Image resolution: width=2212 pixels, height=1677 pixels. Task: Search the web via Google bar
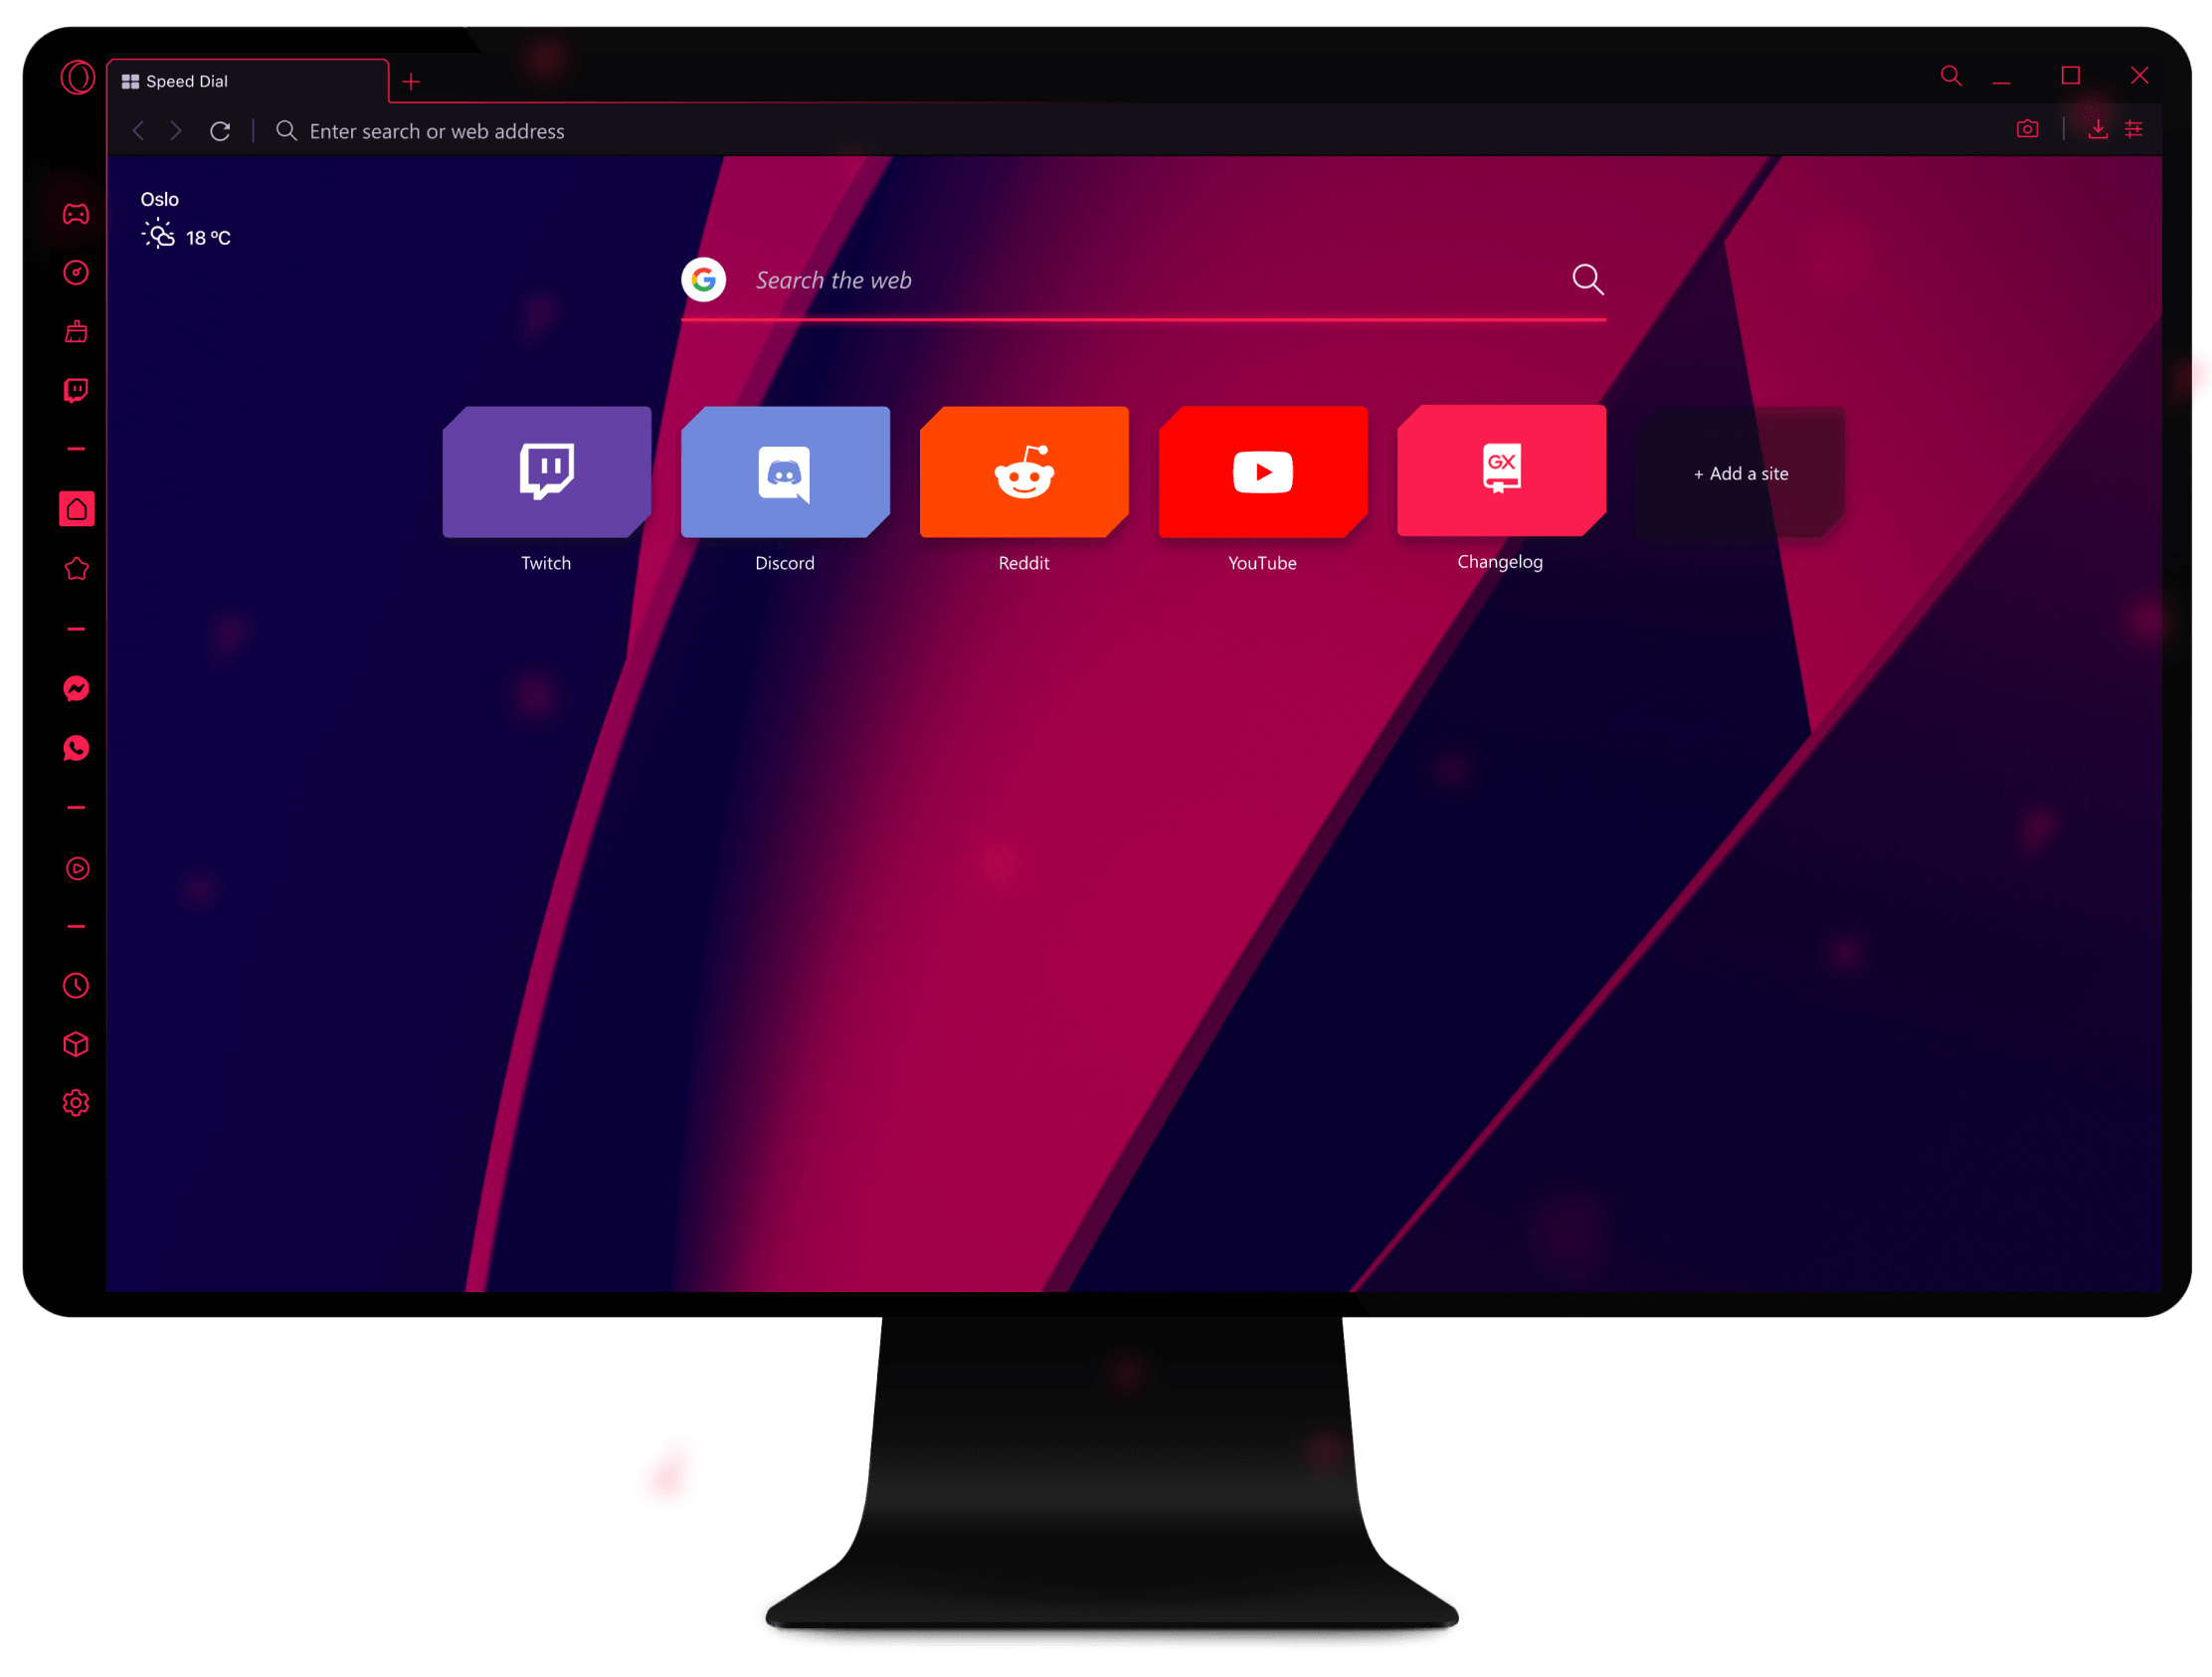1147,277
